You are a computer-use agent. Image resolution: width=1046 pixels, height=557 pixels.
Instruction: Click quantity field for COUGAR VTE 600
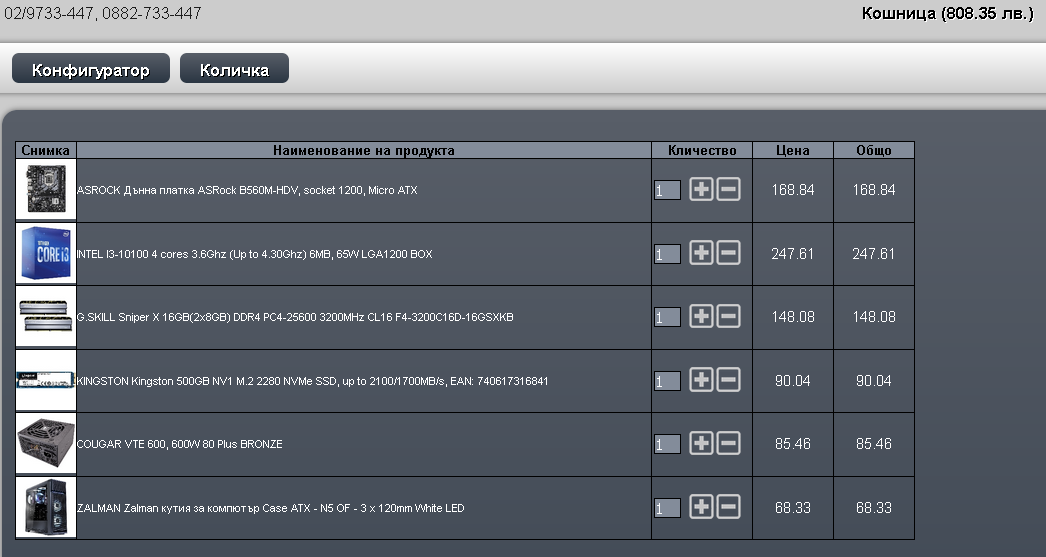667,444
